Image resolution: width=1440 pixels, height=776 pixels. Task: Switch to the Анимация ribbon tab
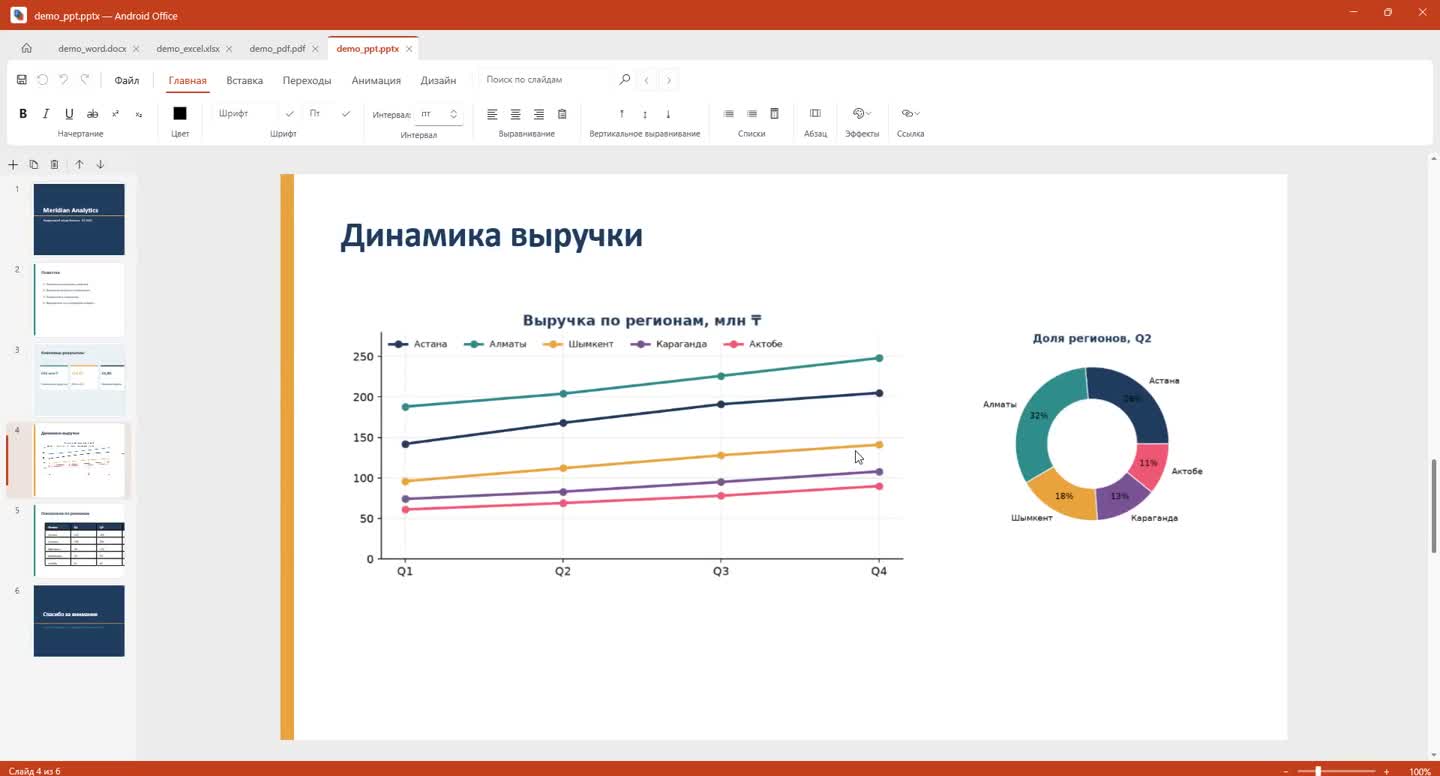click(x=376, y=80)
